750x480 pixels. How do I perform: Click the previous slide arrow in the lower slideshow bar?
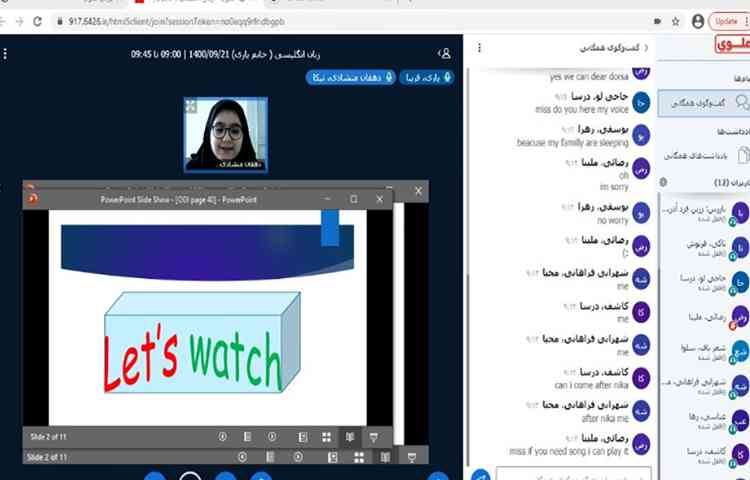tap(243, 457)
